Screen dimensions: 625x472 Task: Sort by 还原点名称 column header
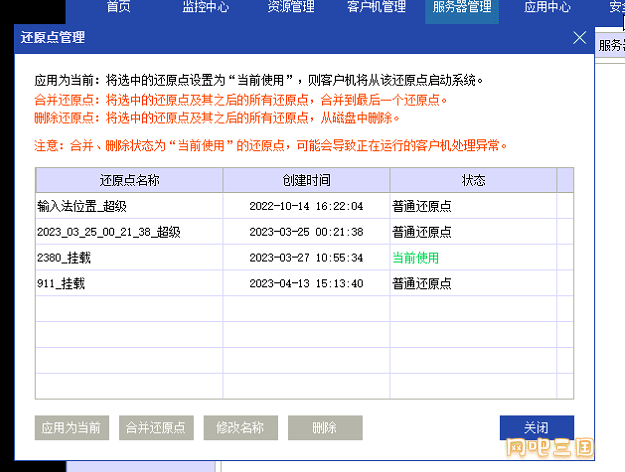(129, 180)
